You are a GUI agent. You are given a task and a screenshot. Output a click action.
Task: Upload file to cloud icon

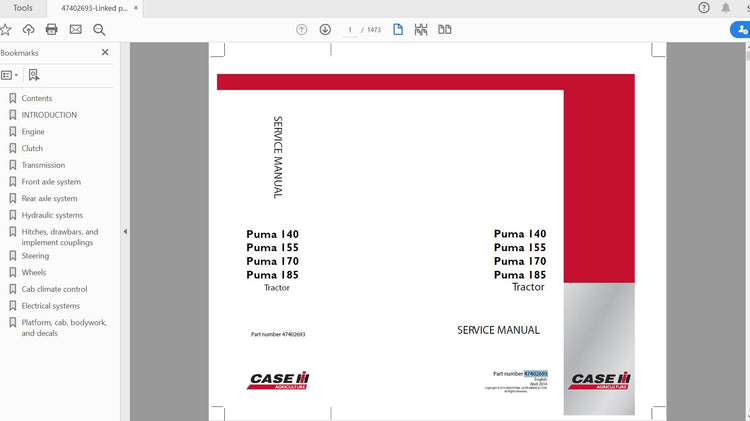[28, 30]
